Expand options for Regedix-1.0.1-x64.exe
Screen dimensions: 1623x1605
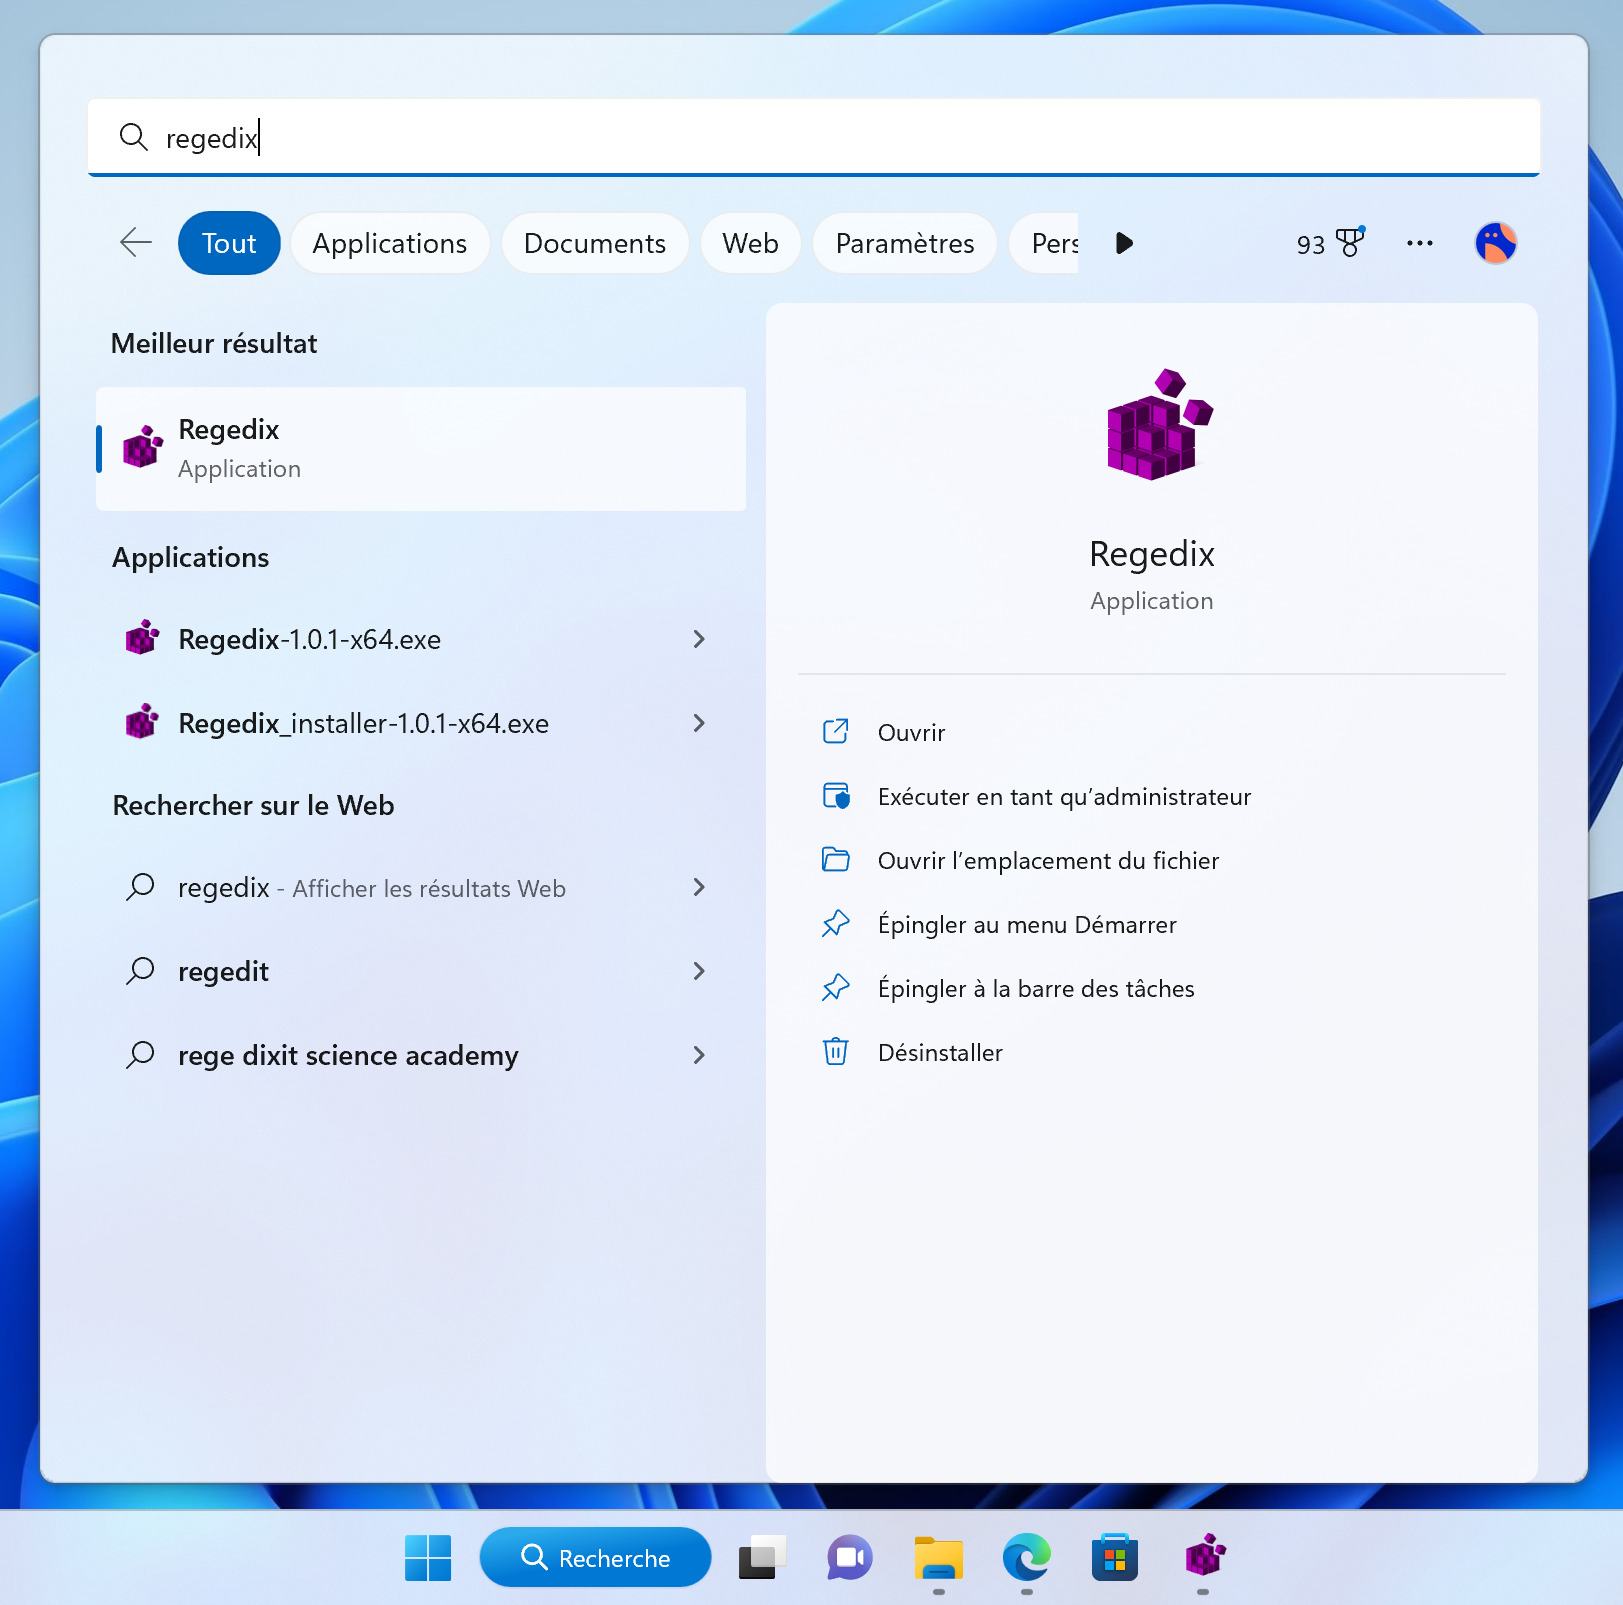pos(699,639)
